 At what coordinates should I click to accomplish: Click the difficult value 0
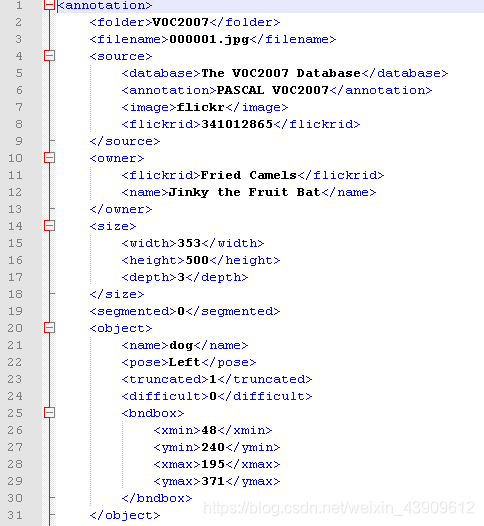tap(213, 397)
